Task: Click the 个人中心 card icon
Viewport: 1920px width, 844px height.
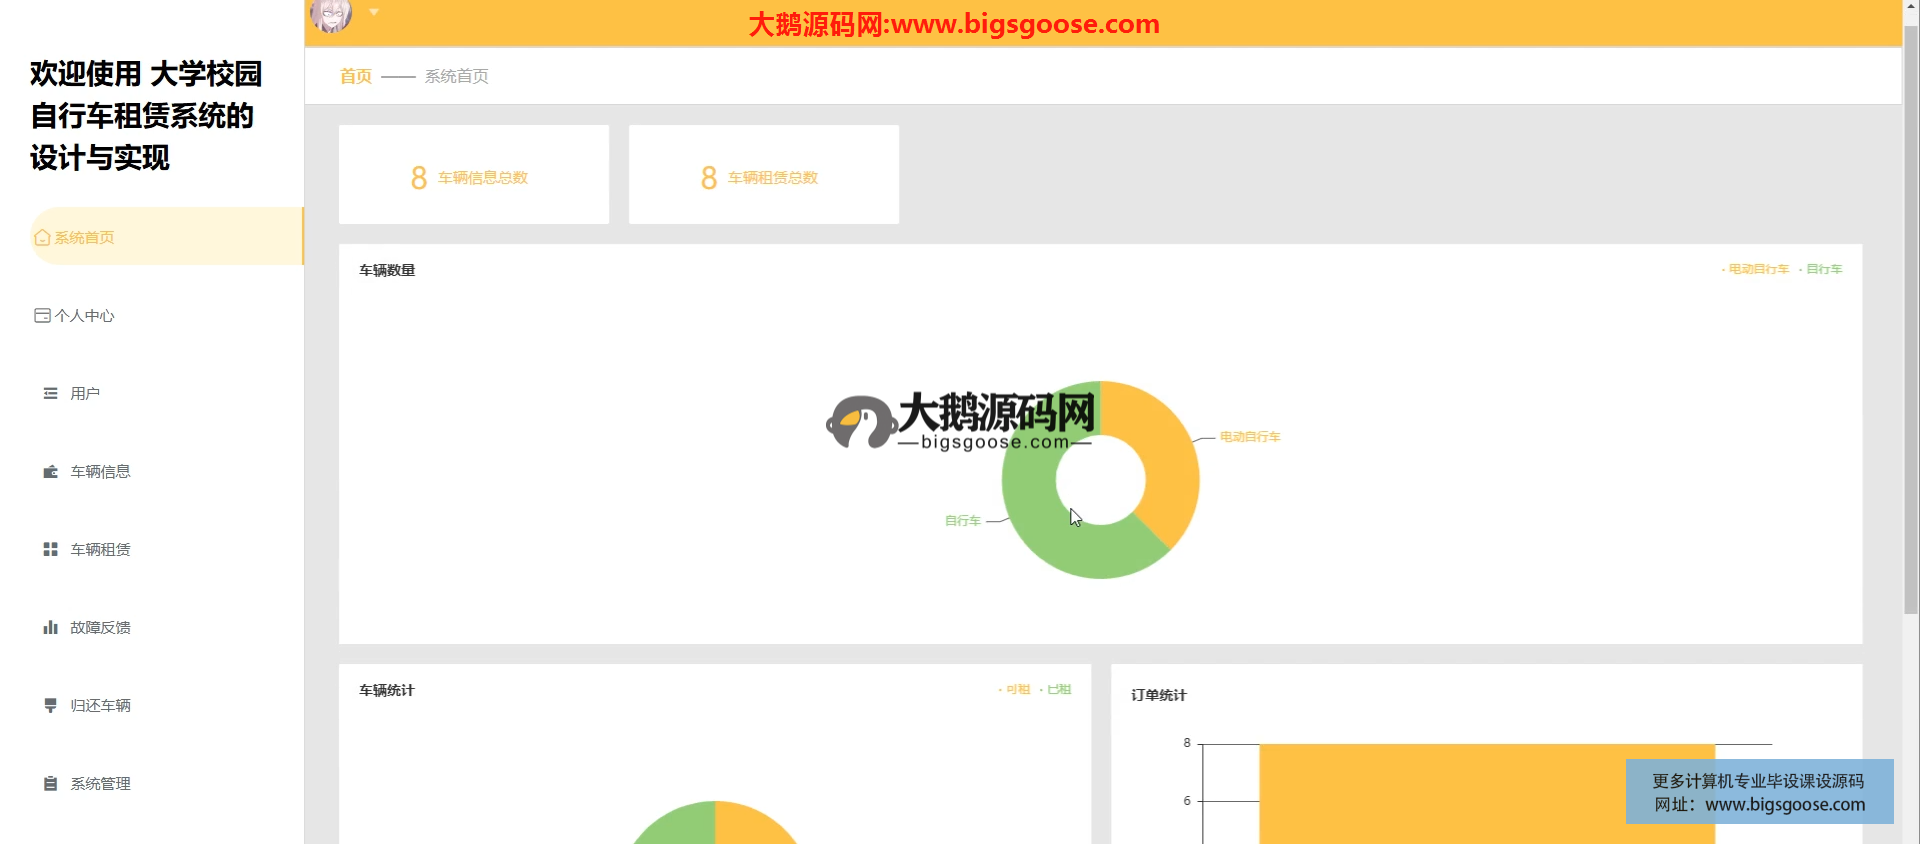Action: (42, 316)
